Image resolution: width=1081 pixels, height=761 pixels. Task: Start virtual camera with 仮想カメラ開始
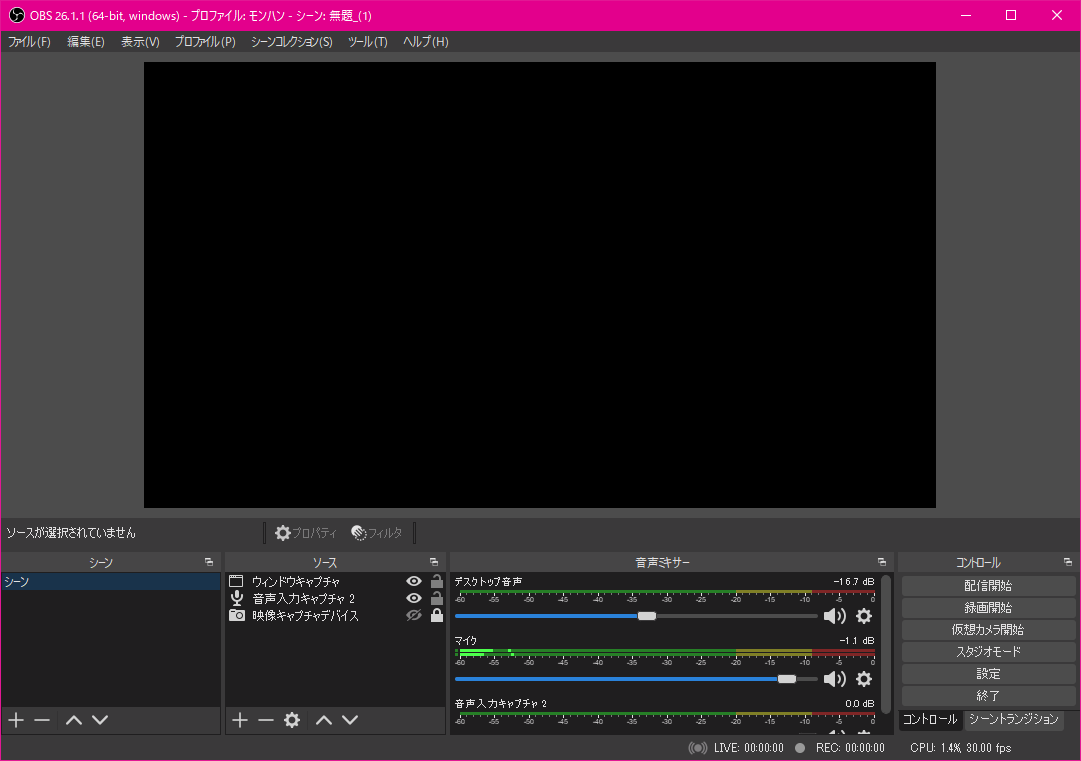[988, 630]
